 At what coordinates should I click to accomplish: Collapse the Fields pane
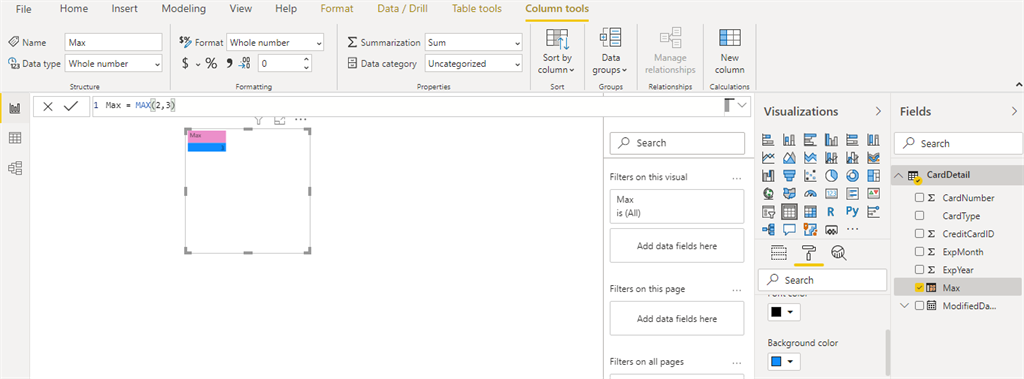pos(1014,112)
